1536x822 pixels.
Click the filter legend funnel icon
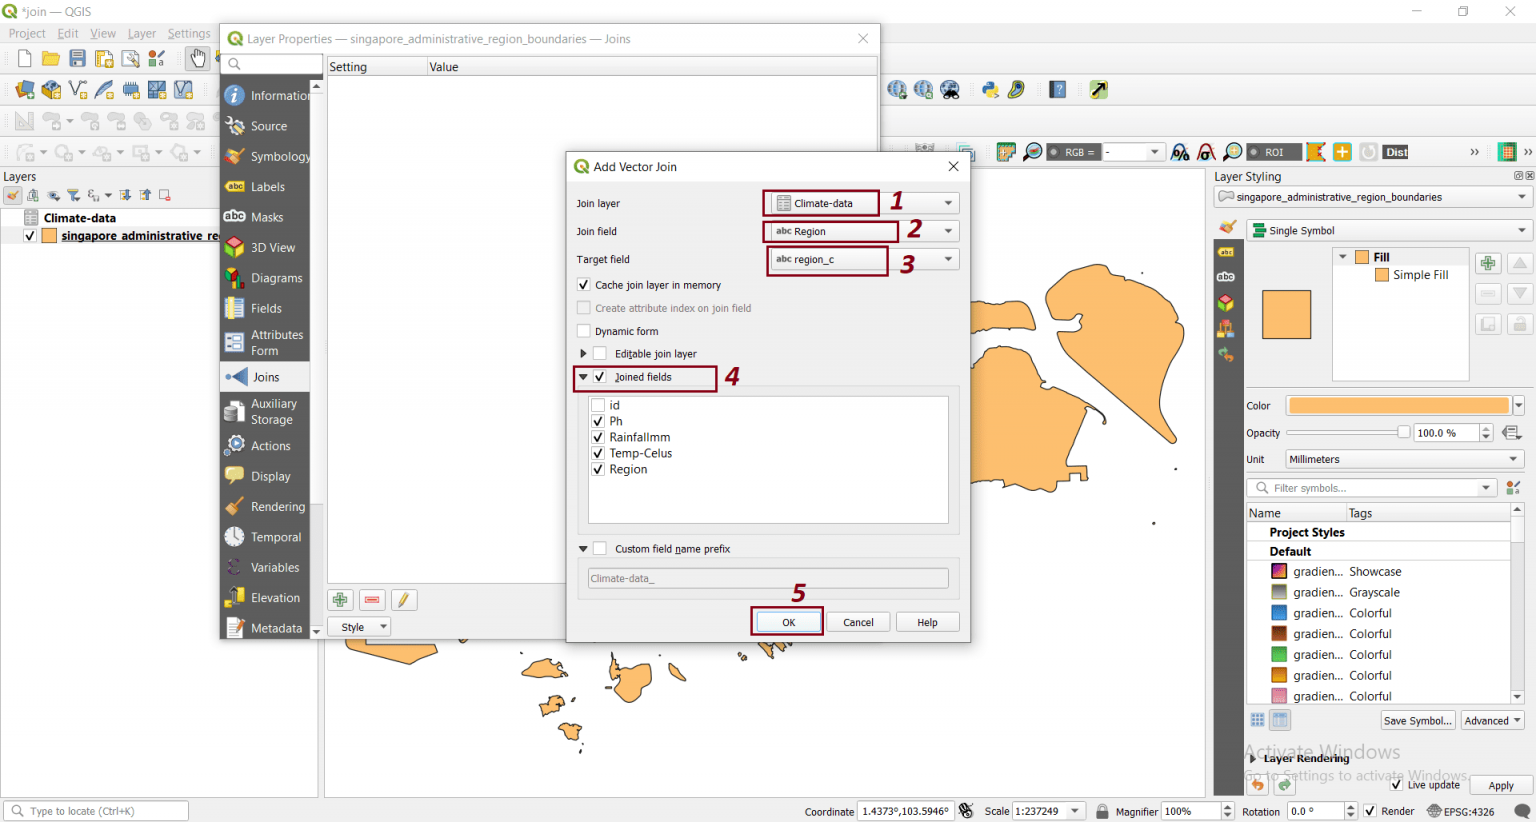pyautogui.click(x=73, y=195)
